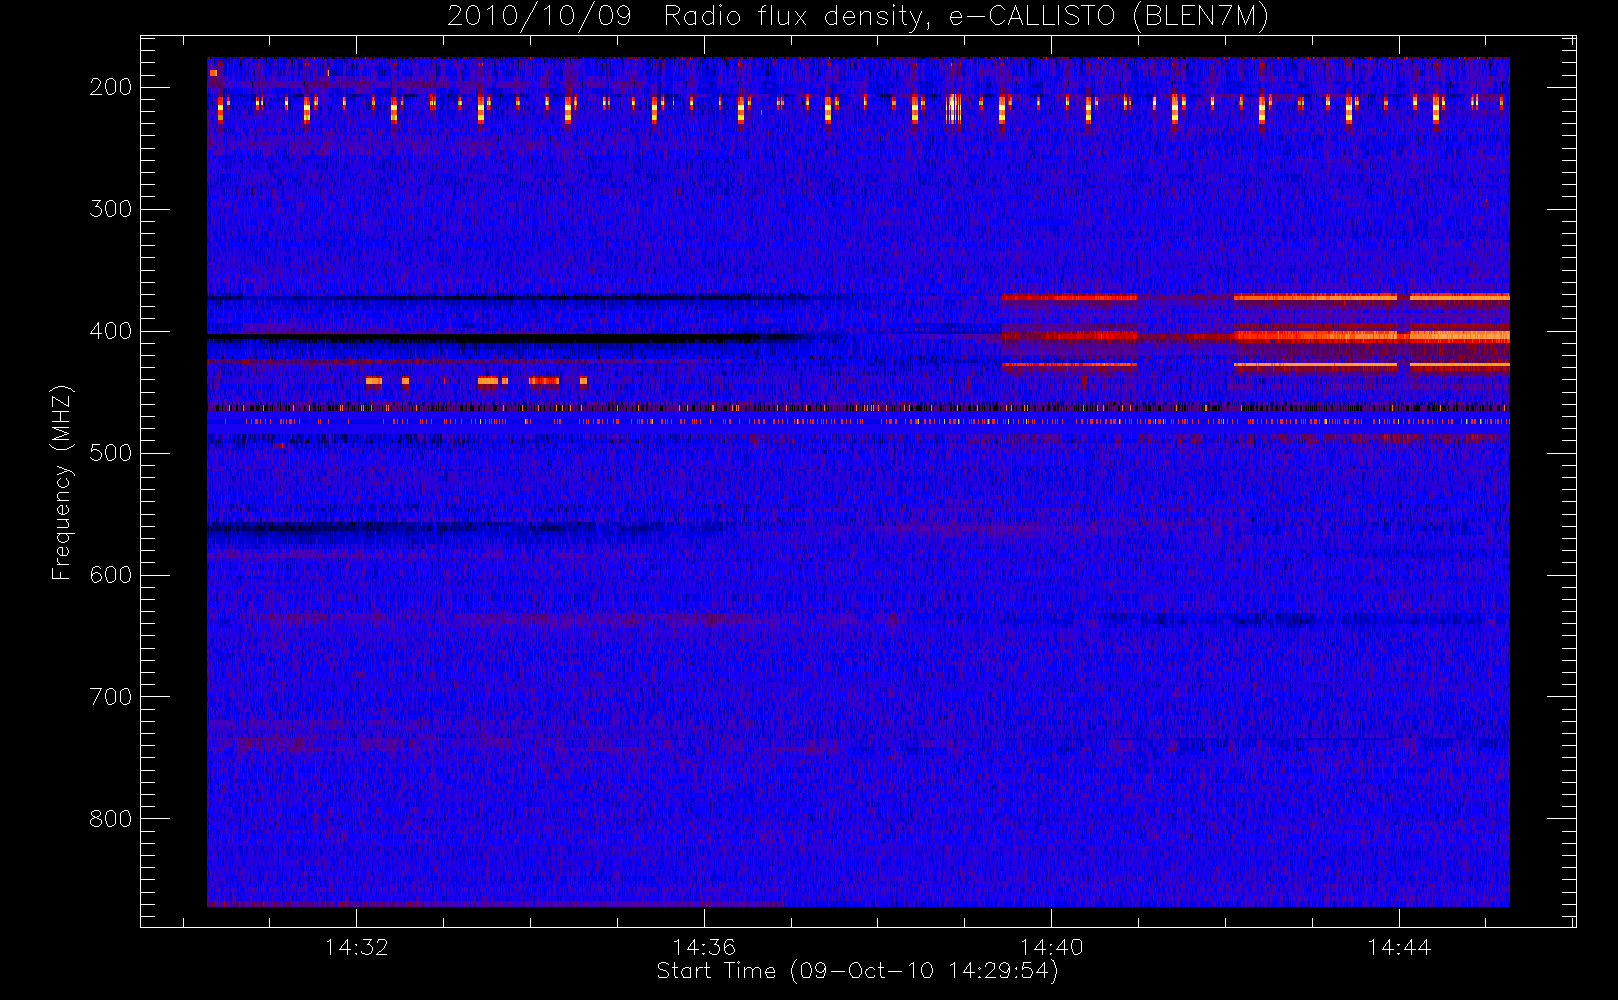Select the 600 frequency tick label
Image resolution: width=1618 pixels, height=1000 pixels.
(111, 575)
